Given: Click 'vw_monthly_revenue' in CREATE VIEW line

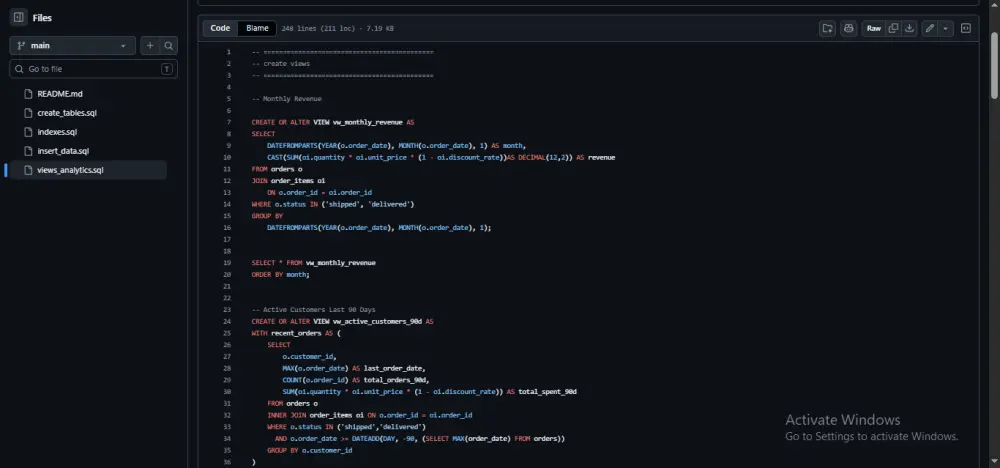Looking at the screenshot, I should 367,122.
